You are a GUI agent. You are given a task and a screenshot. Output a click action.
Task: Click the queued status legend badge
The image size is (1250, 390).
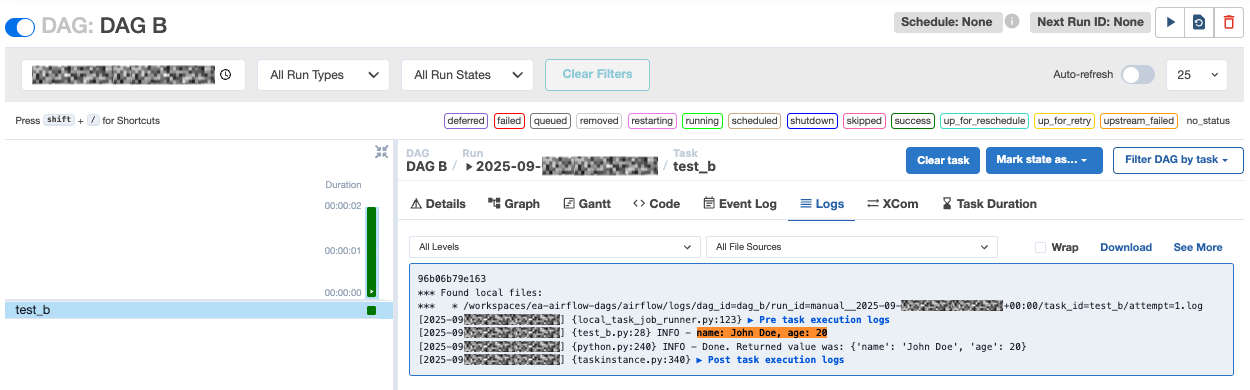click(550, 121)
